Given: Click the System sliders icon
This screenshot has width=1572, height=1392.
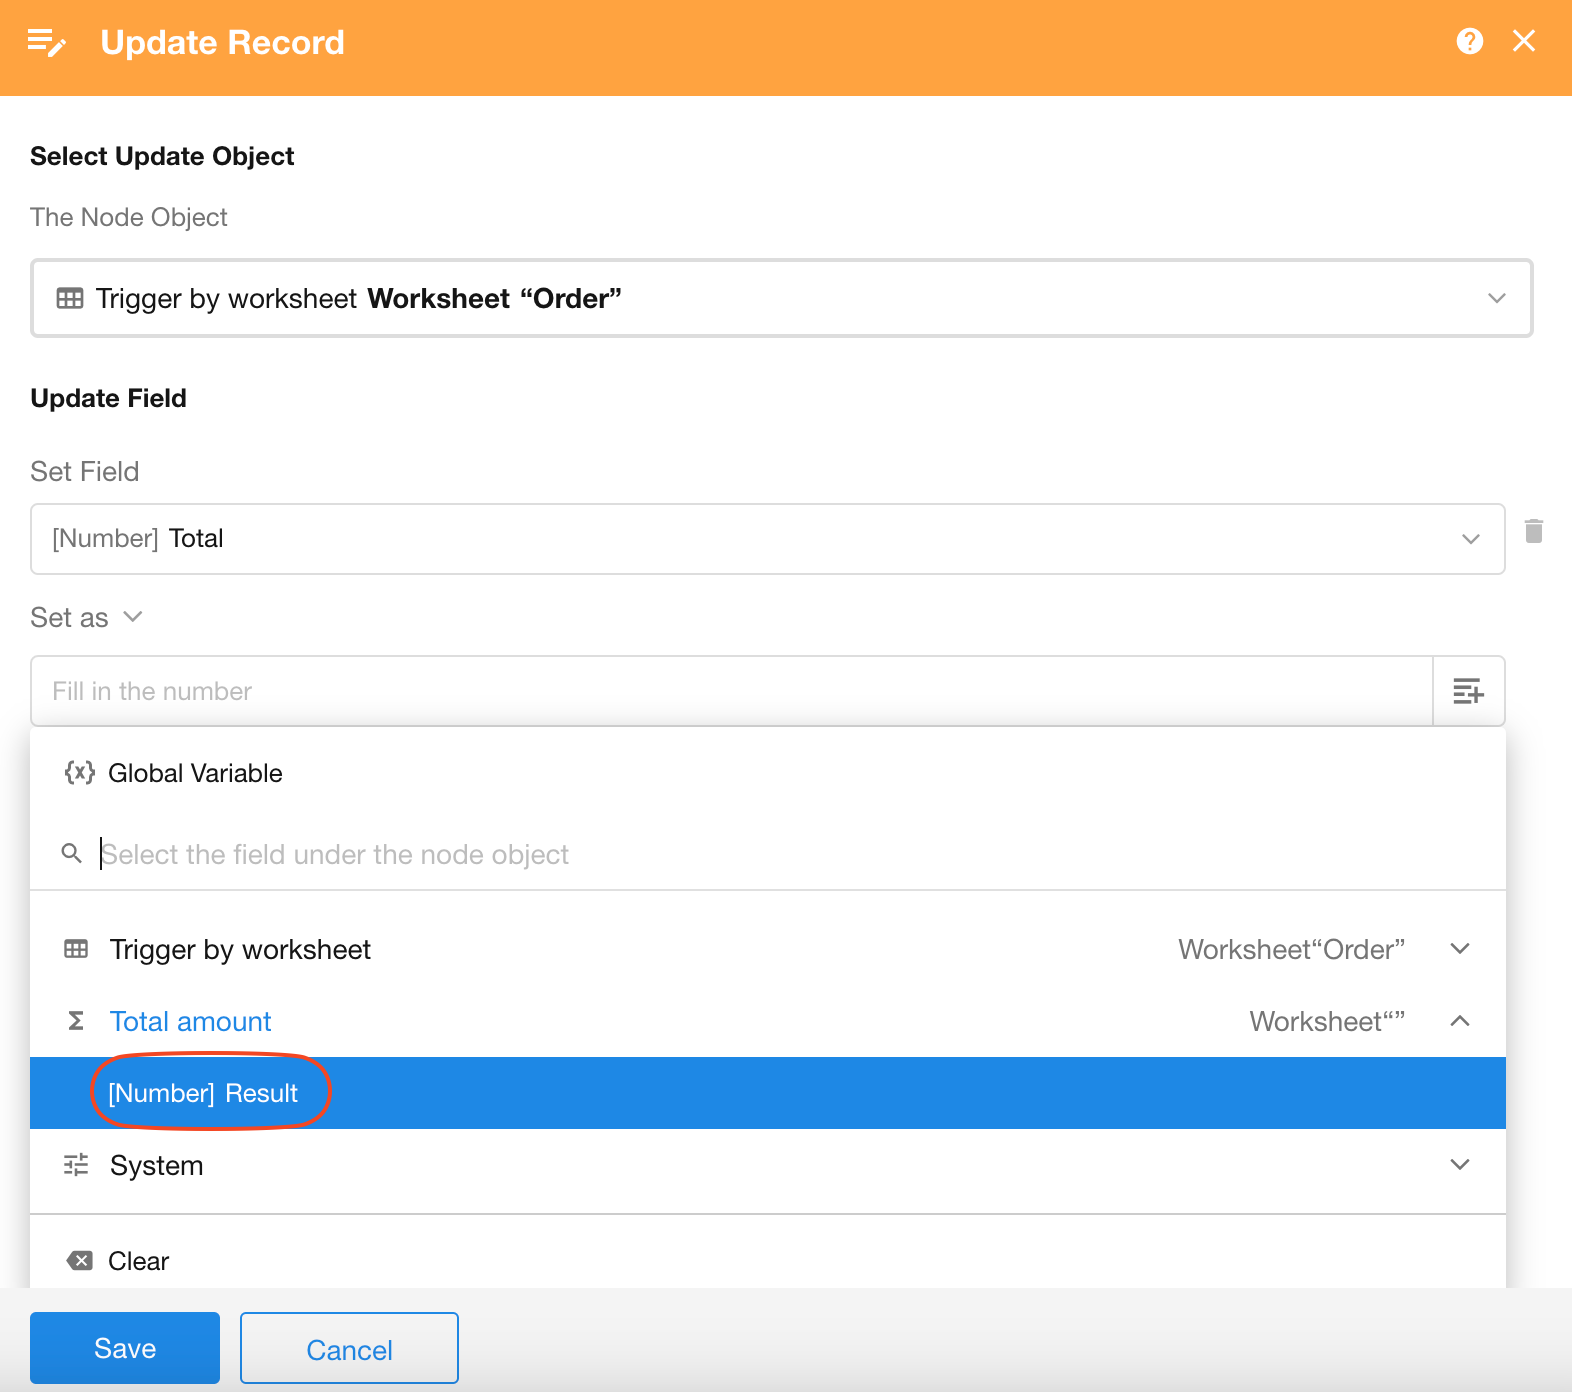Looking at the screenshot, I should click(76, 1165).
